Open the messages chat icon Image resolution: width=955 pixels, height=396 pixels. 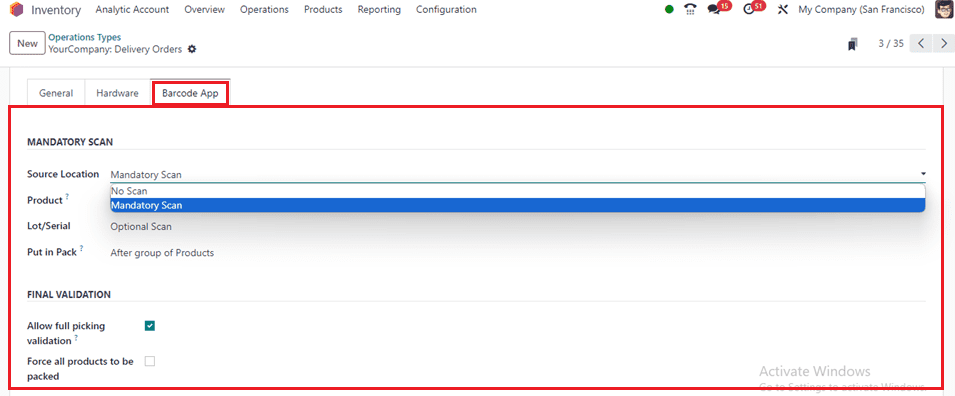(714, 10)
